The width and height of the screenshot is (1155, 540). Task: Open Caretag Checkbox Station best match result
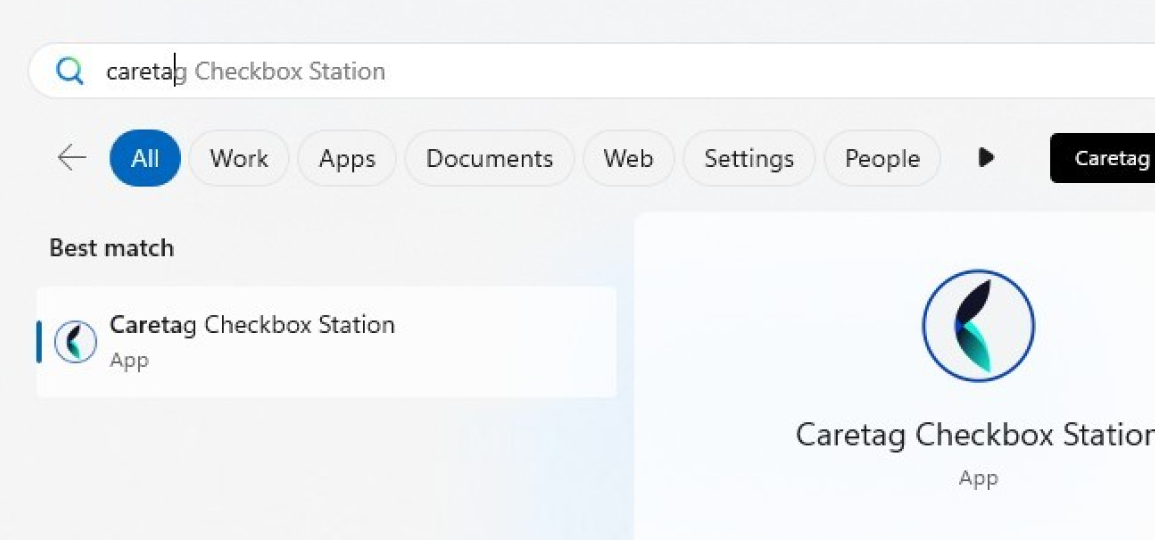(326, 342)
